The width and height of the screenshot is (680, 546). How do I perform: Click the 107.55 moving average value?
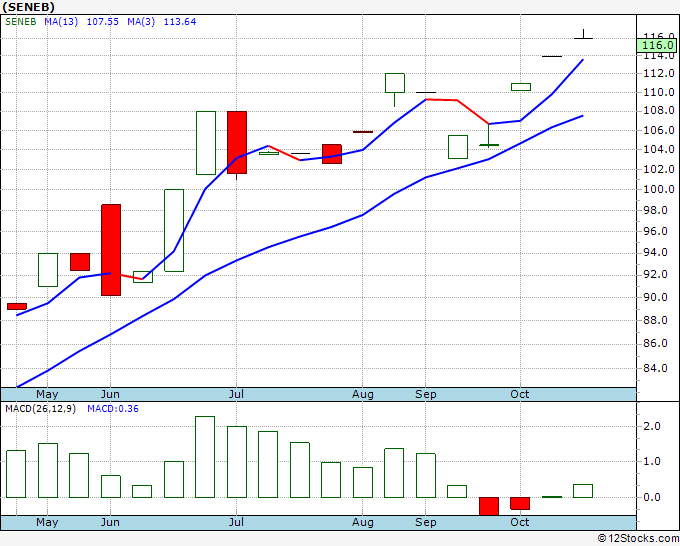(x=103, y=22)
